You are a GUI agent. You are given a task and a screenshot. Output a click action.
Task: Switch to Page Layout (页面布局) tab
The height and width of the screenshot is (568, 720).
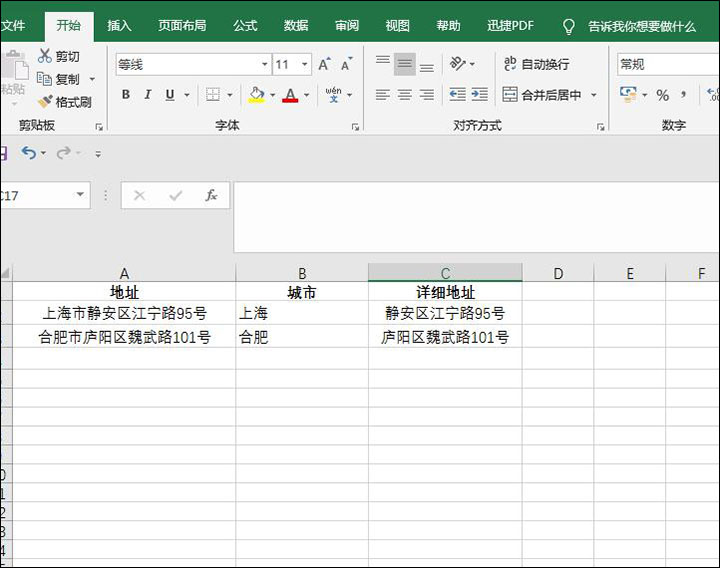click(182, 26)
